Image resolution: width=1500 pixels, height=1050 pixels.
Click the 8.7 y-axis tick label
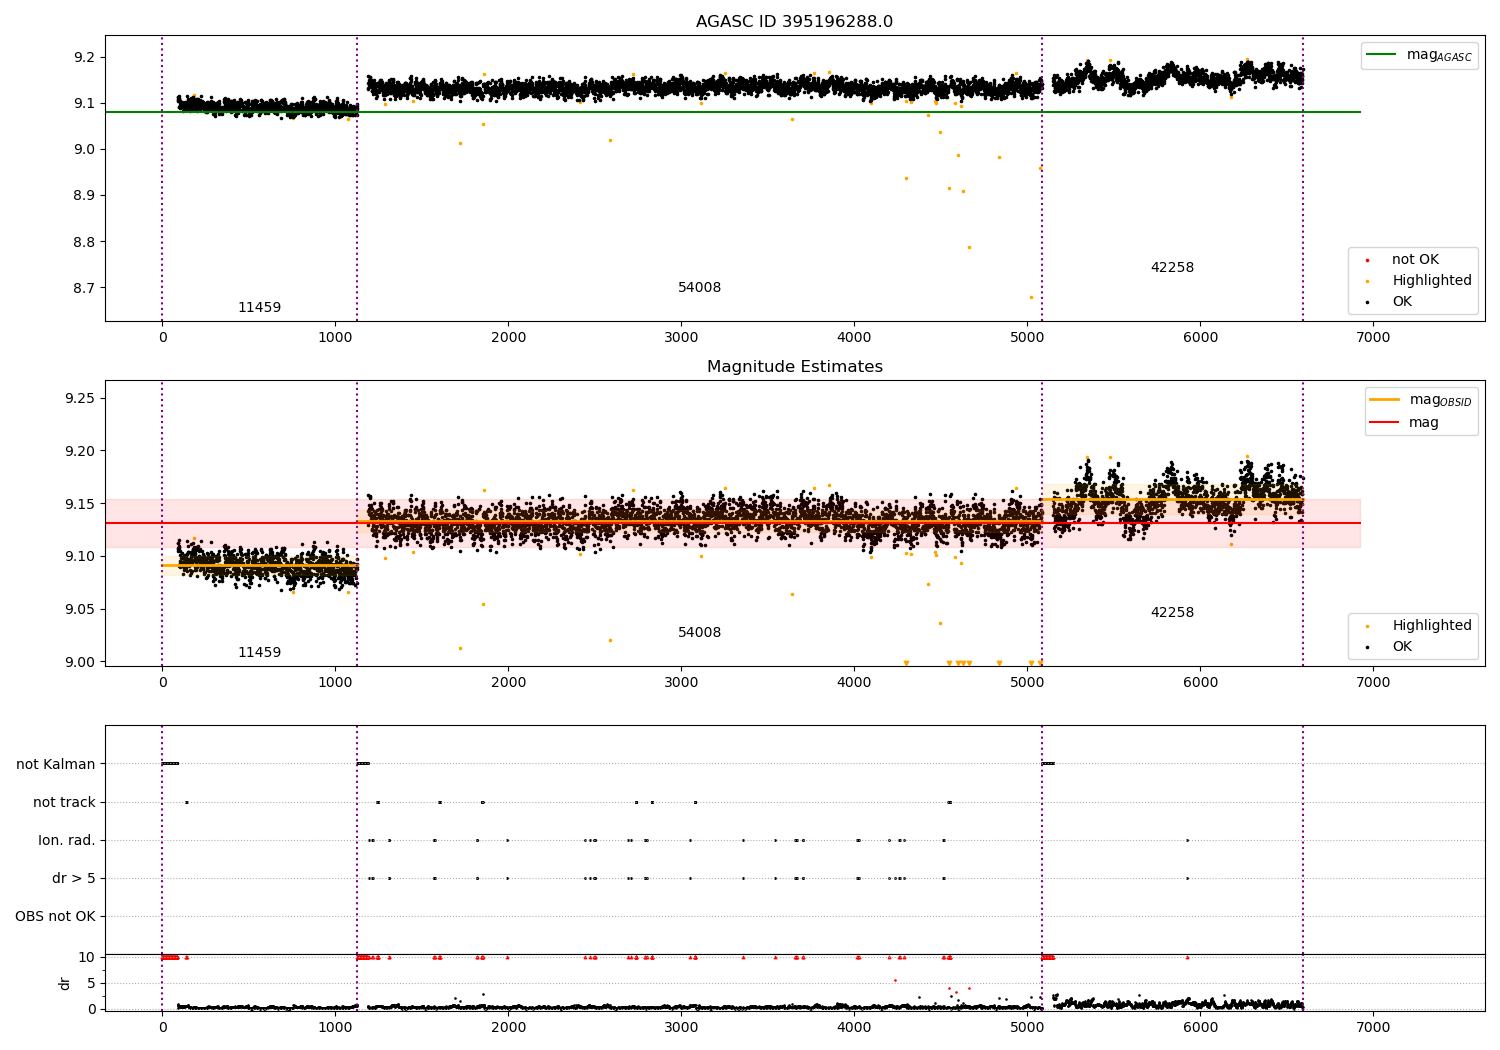click(x=84, y=288)
